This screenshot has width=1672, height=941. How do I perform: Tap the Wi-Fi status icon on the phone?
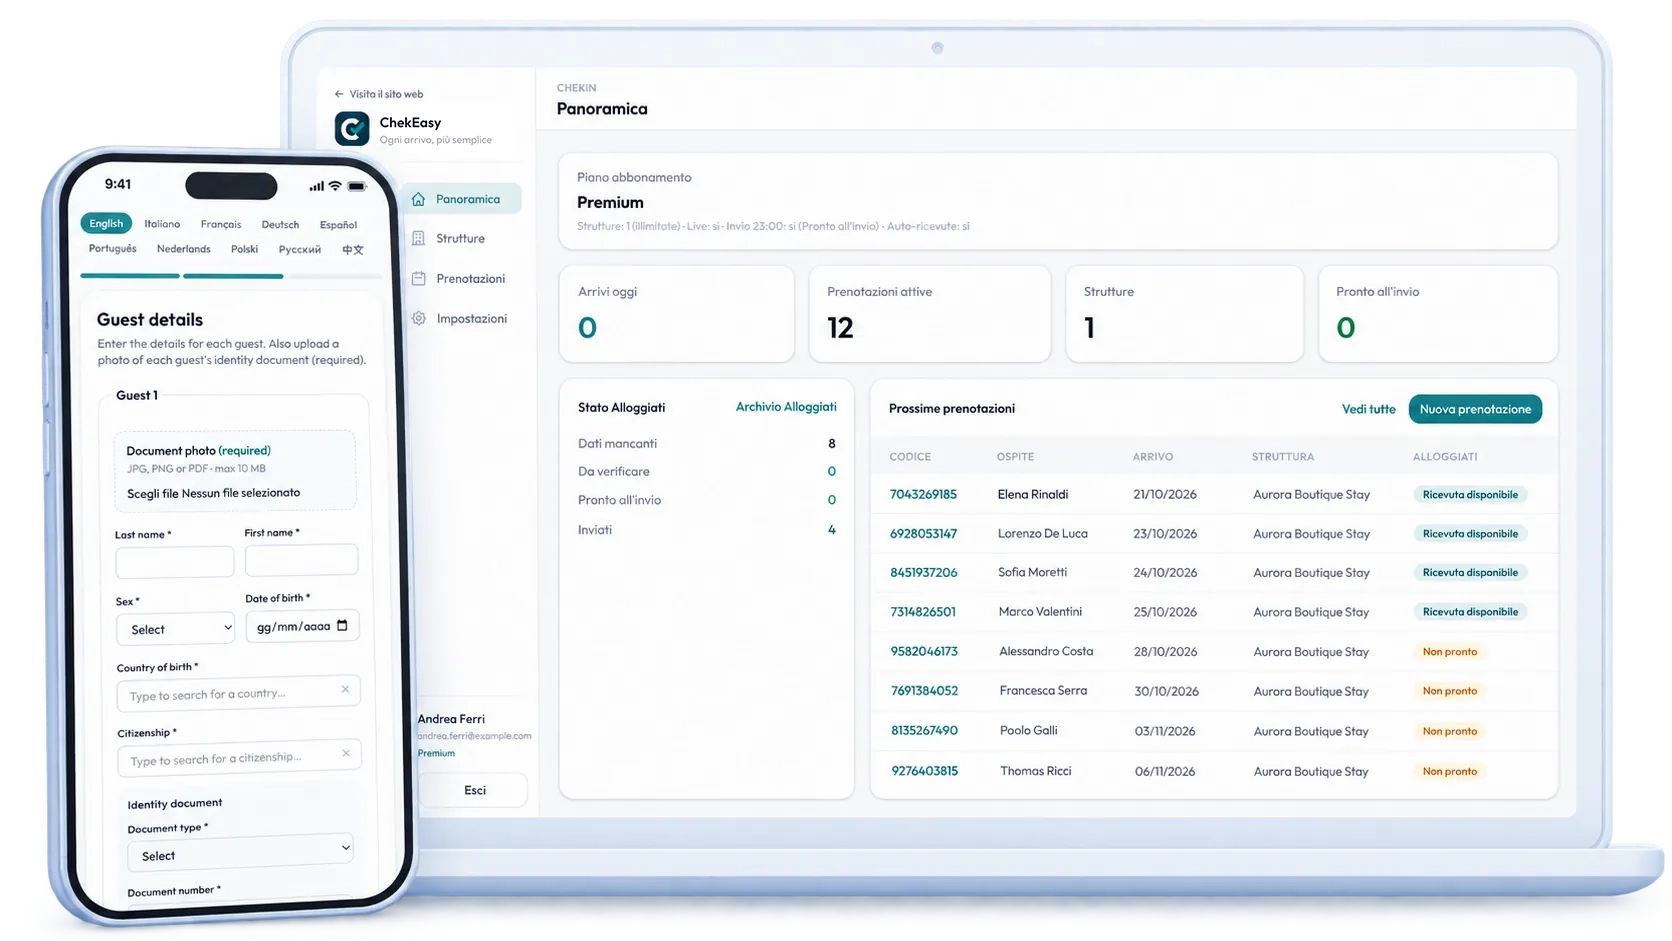coord(335,186)
